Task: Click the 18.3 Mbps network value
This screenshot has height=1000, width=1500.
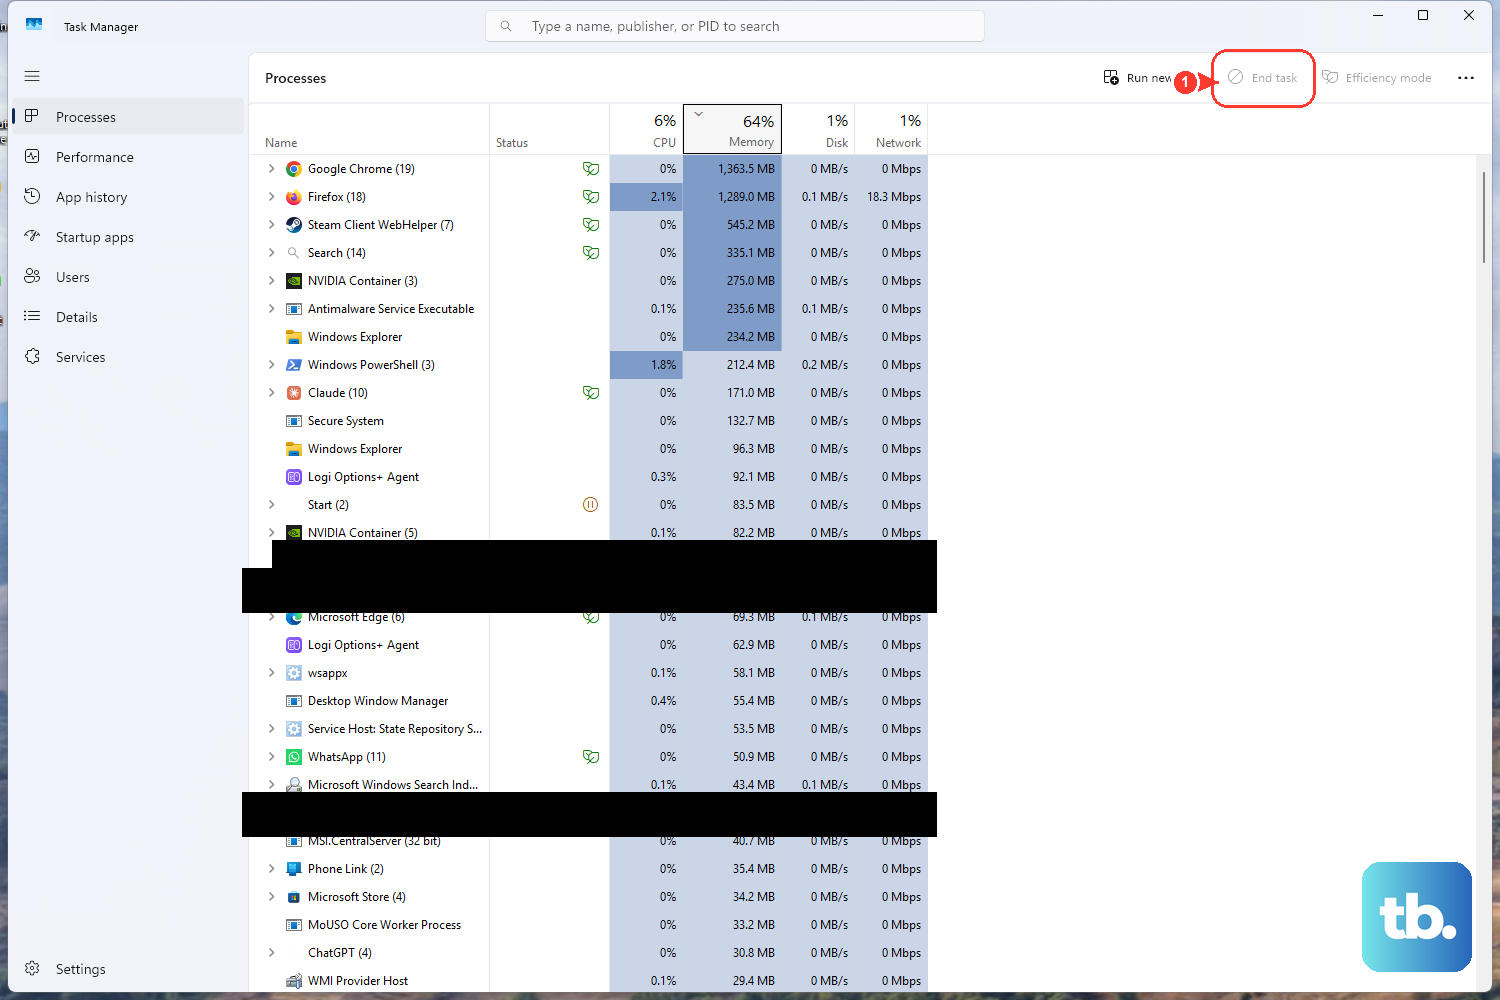Action: coord(894,197)
